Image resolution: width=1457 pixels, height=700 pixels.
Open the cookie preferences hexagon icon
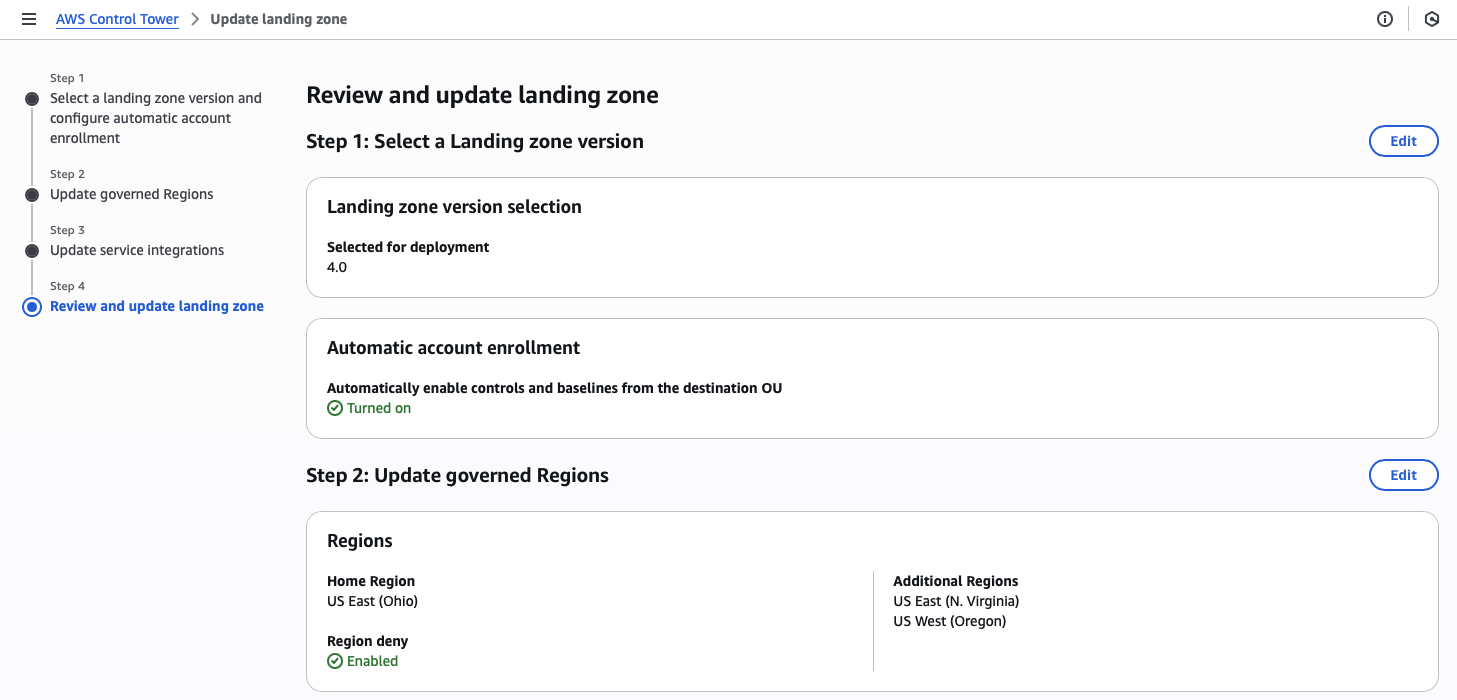[1432, 18]
